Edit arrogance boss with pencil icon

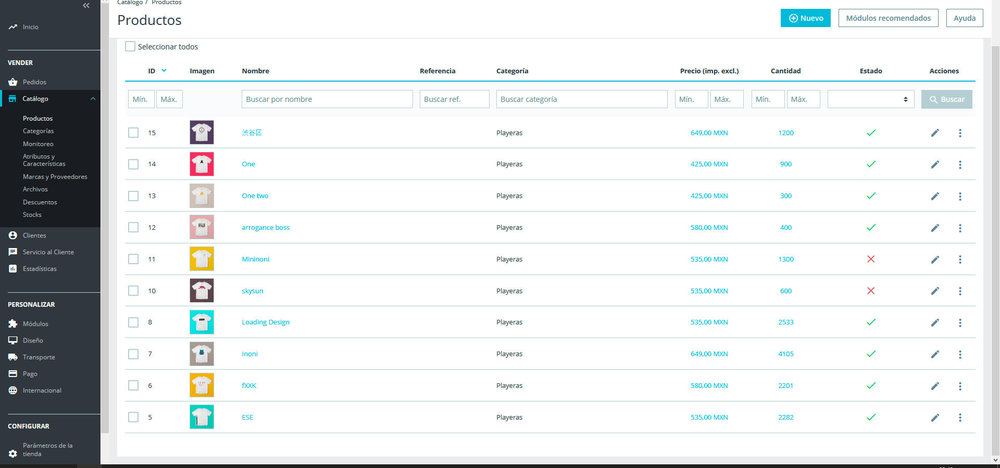[935, 228]
